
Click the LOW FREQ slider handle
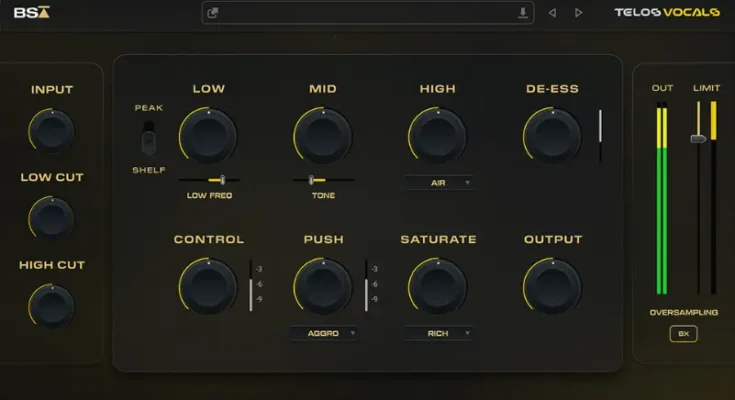pos(222,180)
